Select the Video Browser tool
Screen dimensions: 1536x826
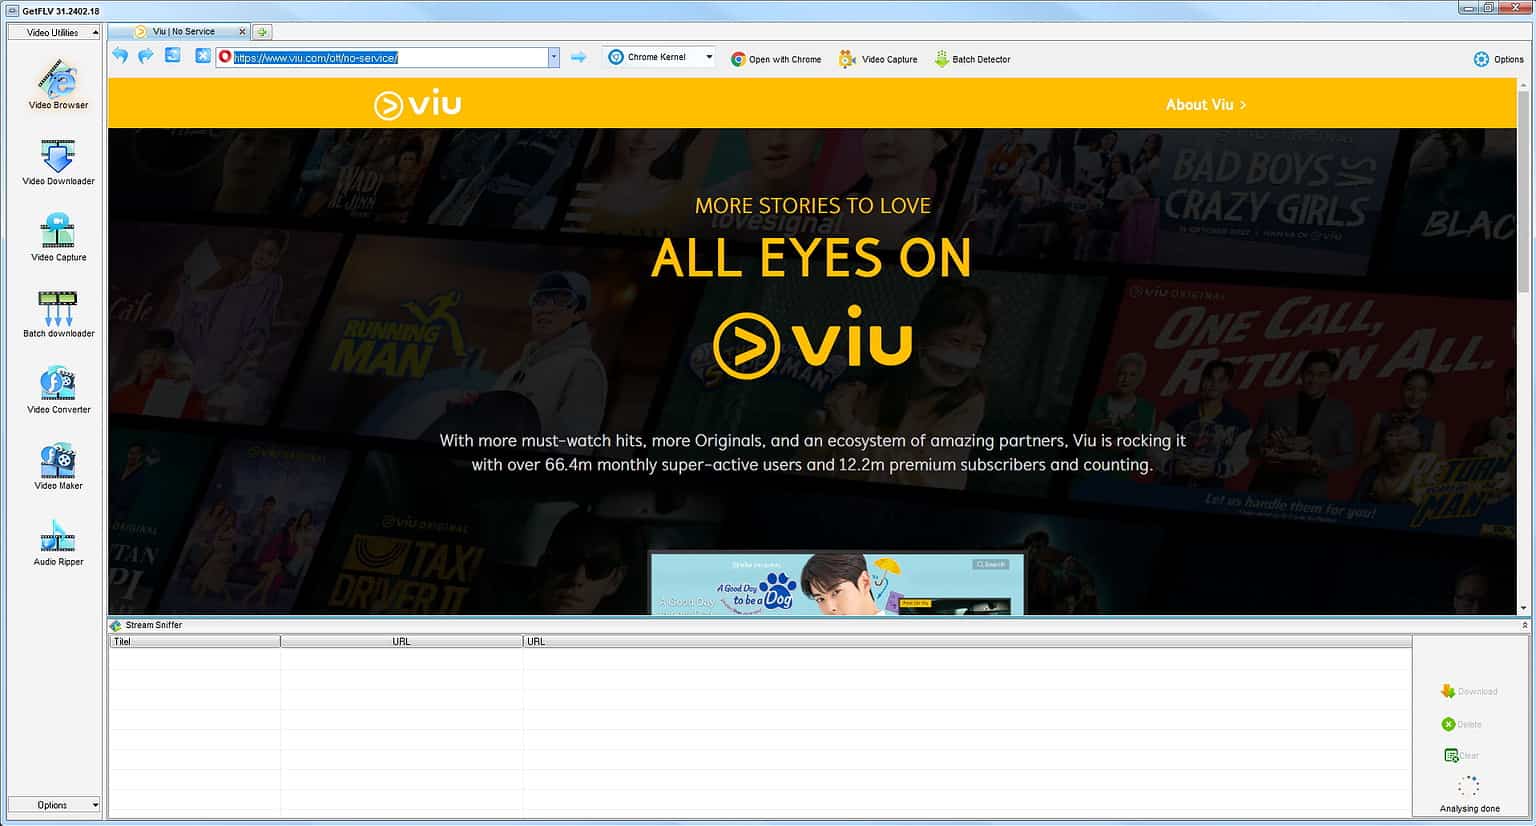click(x=56, y=85)
